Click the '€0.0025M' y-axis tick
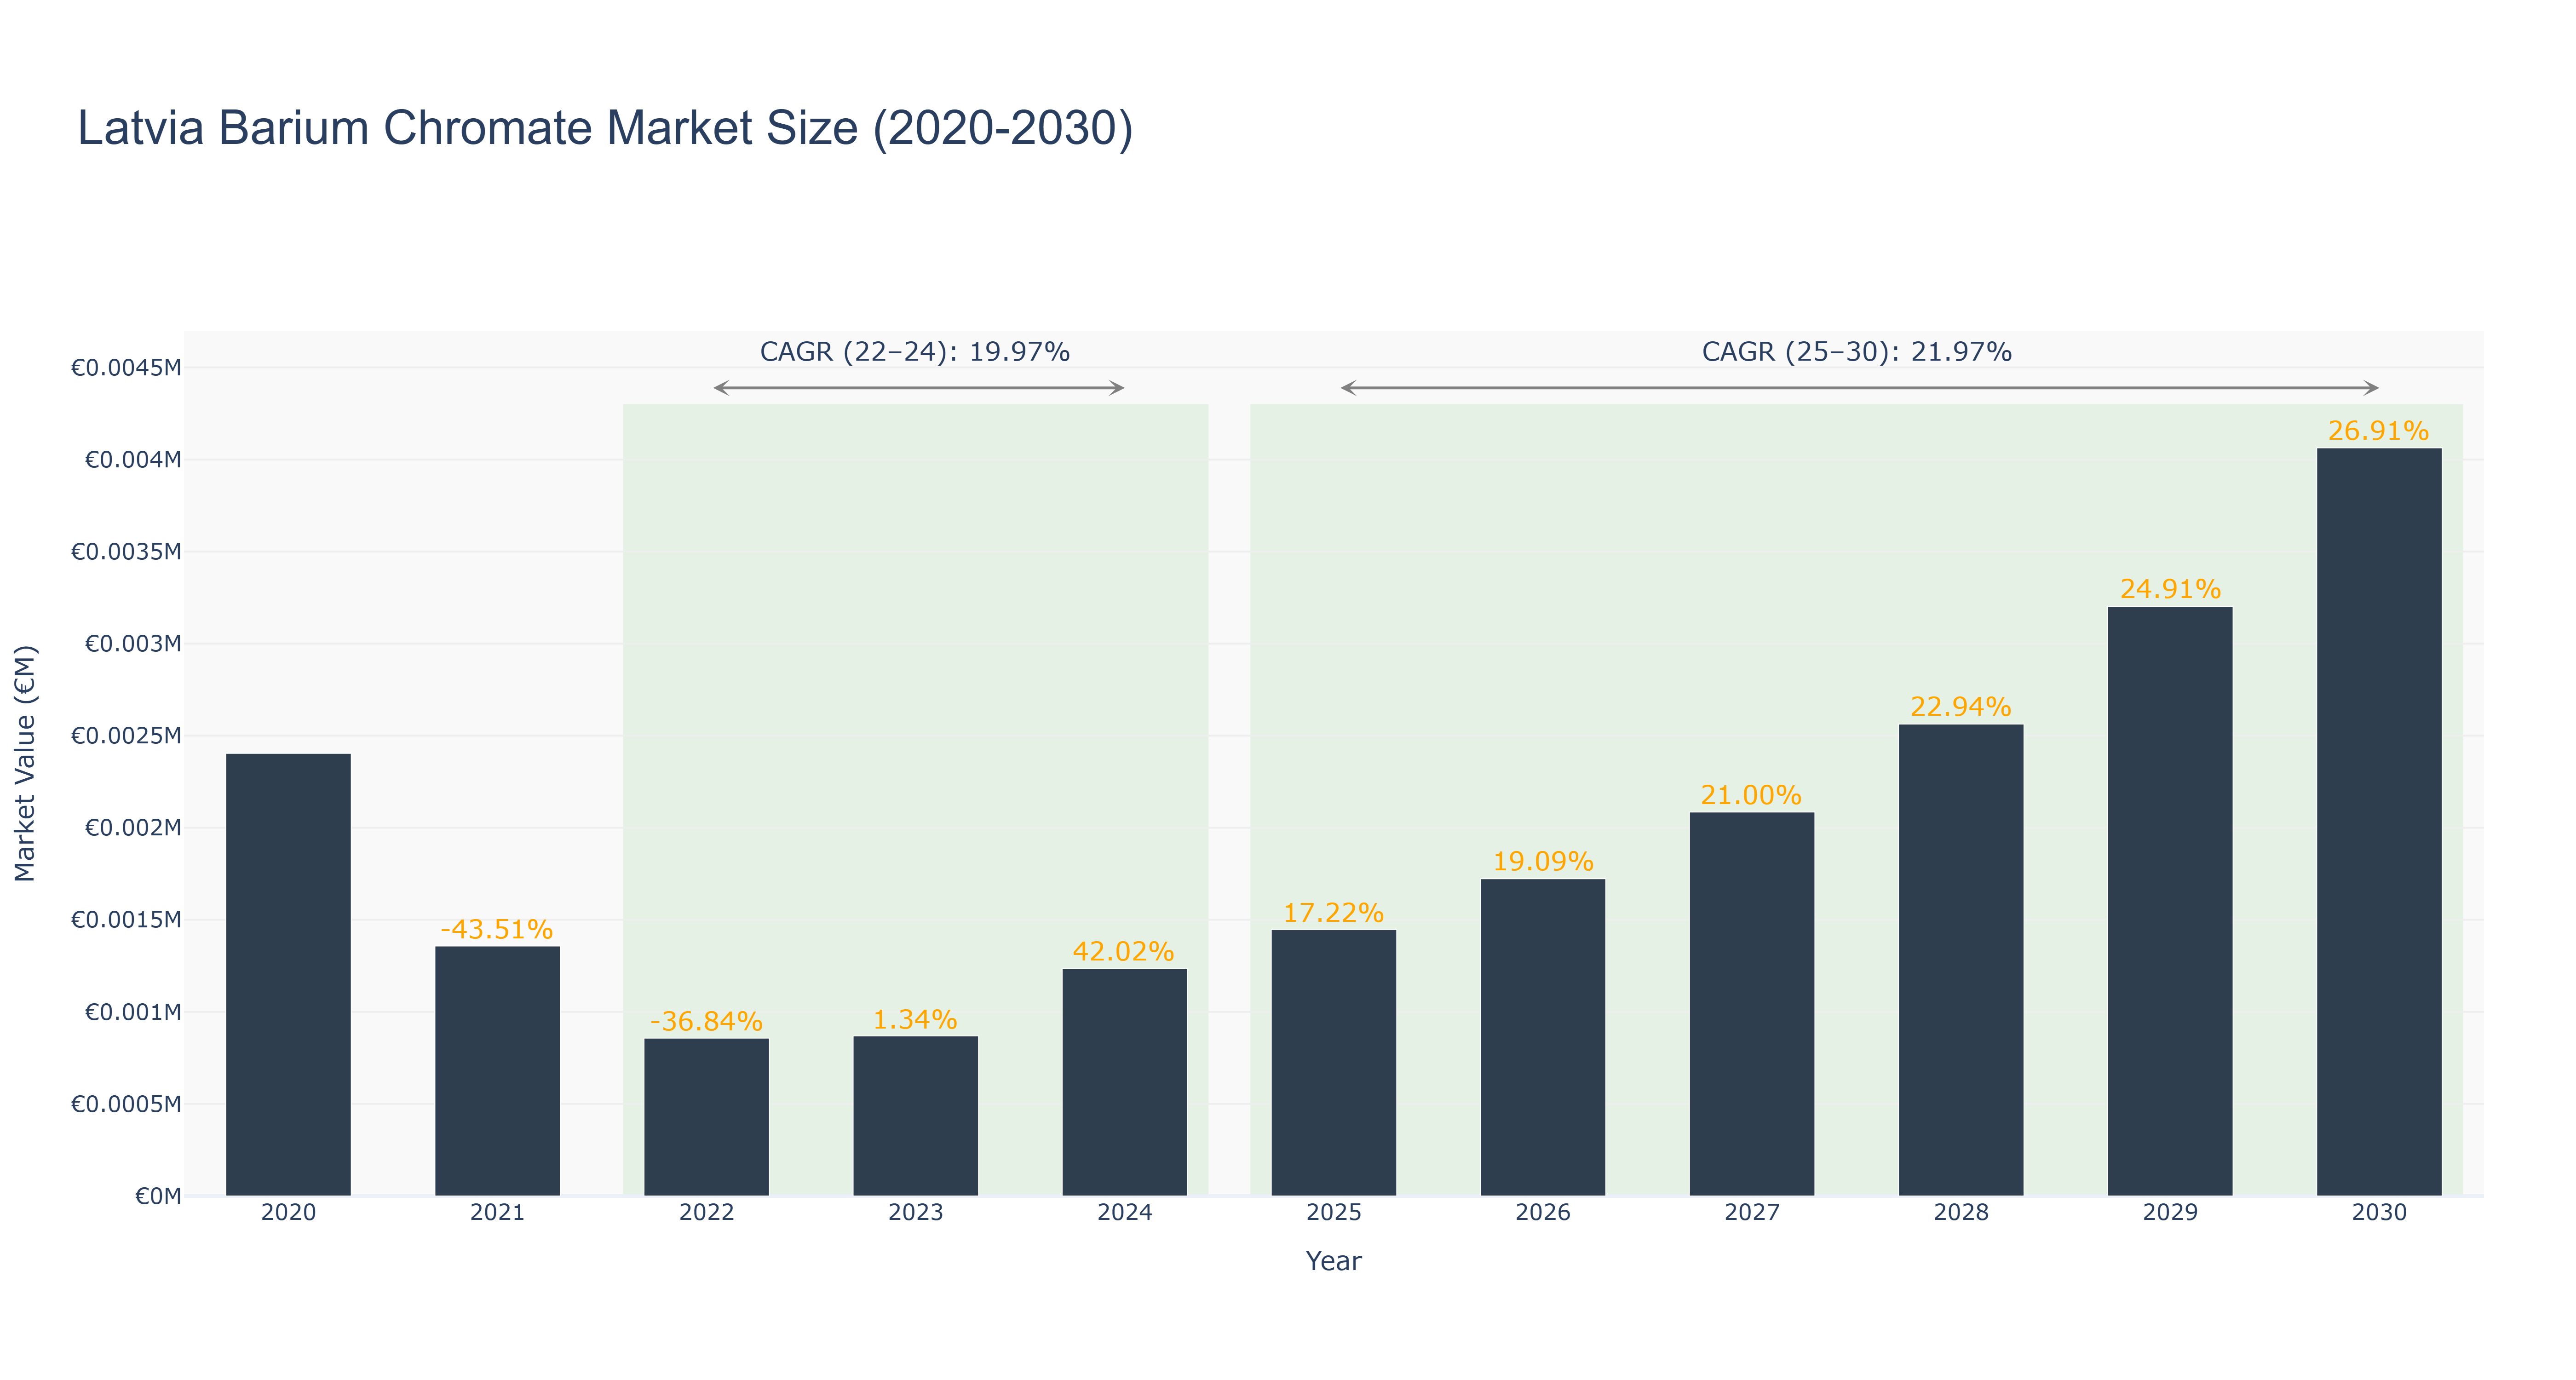 (126, 736)
